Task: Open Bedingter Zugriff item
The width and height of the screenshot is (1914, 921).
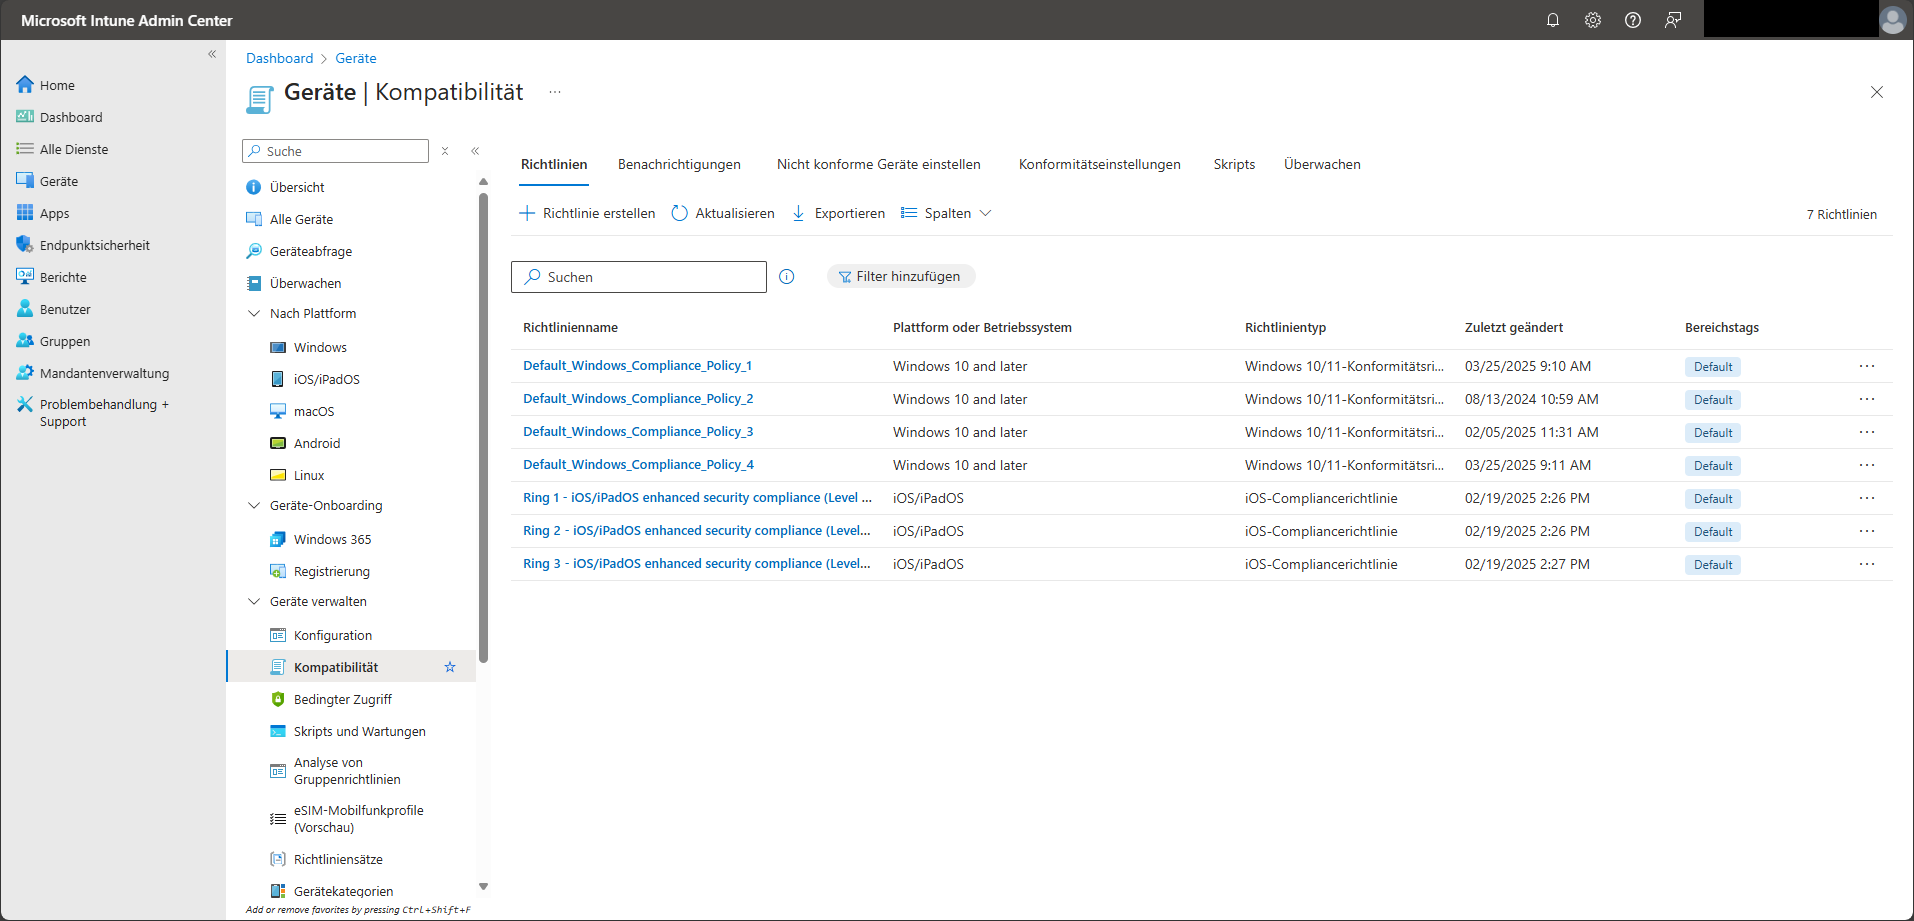Action: (343, 699)
